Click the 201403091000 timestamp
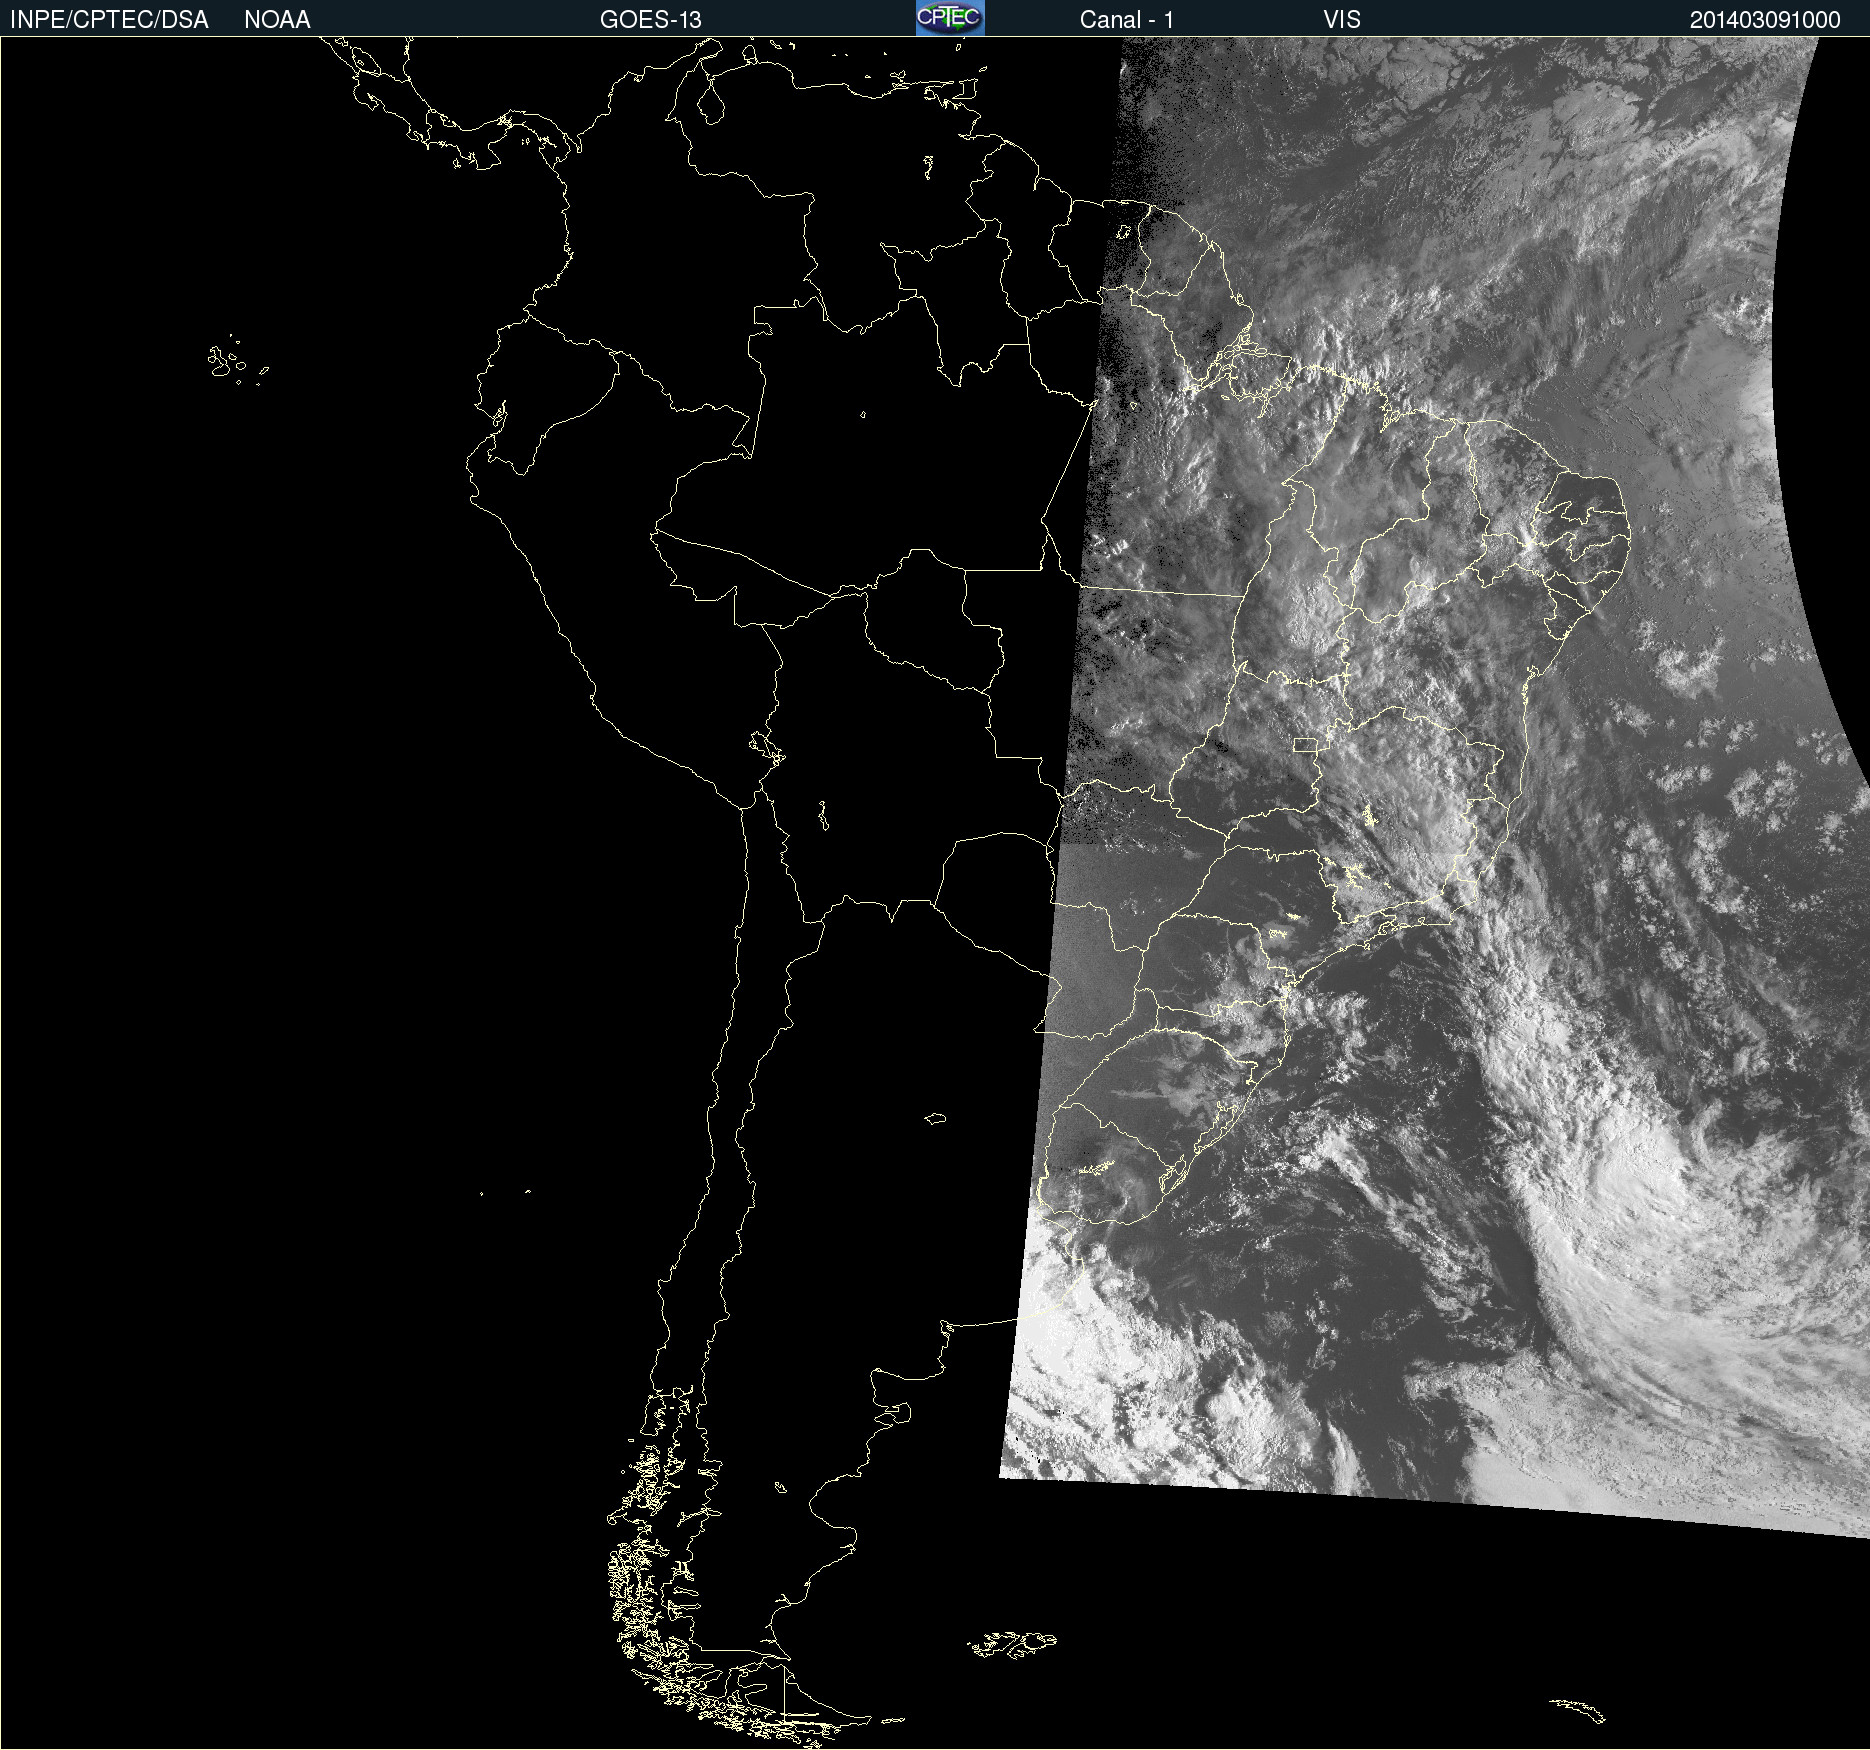The image size is (1870, 1750). tap(1765, 20)
